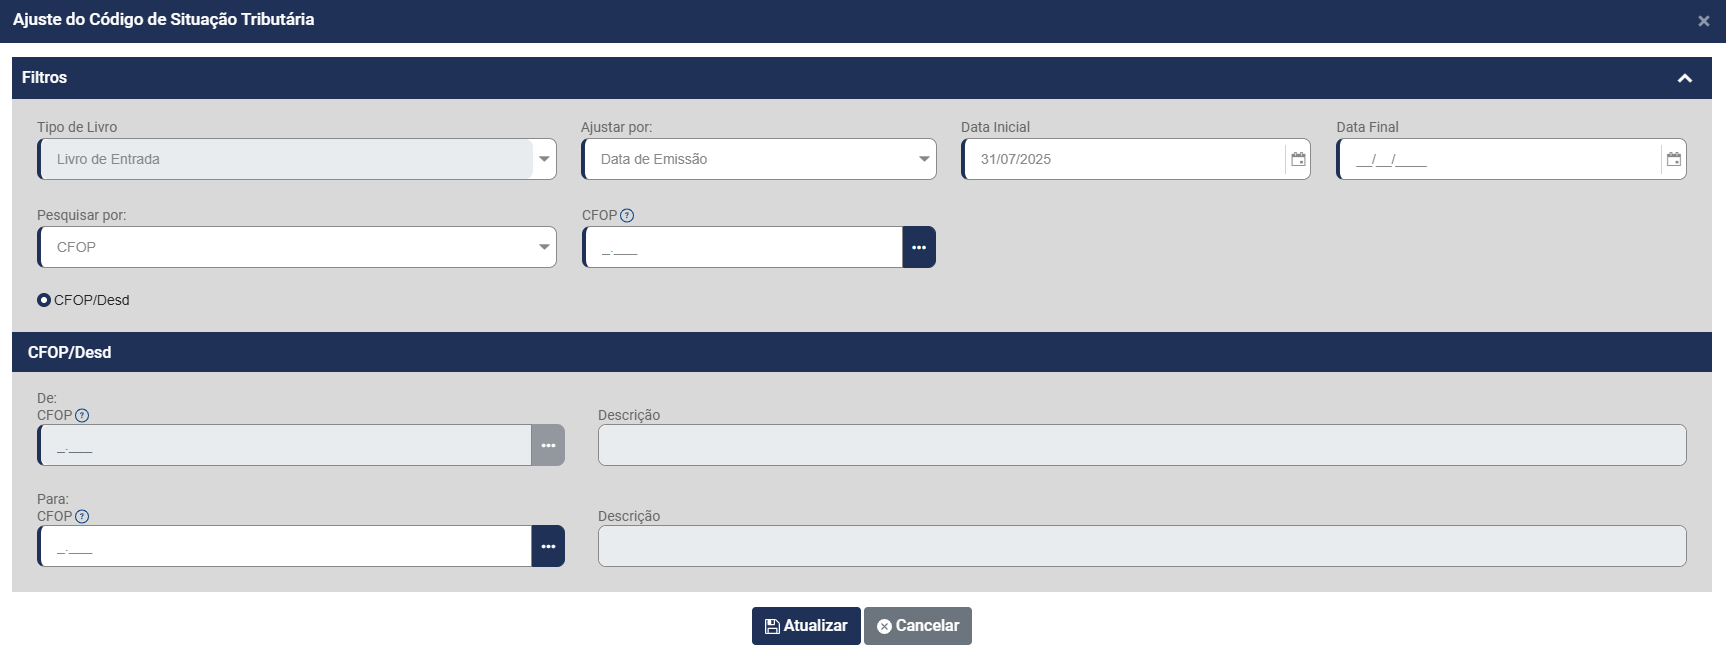Show help for the Para CFOP field
The height and width of the screenshot is (653, 1726).
[x=82, y=516]
